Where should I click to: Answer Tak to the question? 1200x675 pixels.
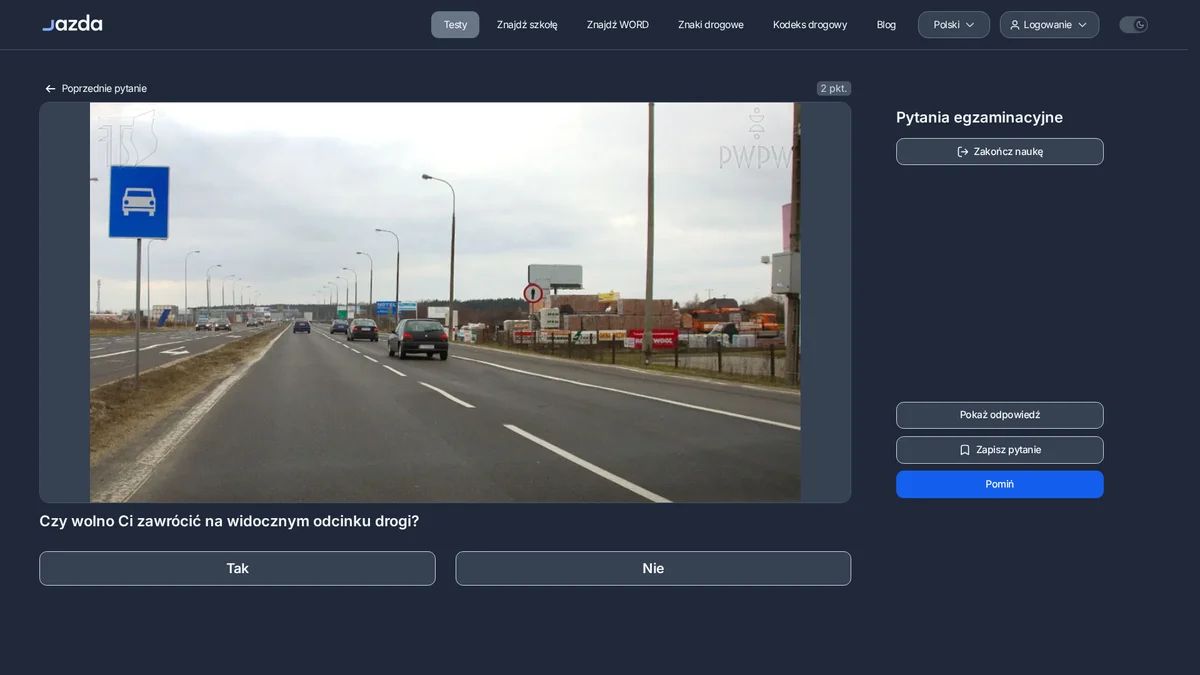coord(237,568)
